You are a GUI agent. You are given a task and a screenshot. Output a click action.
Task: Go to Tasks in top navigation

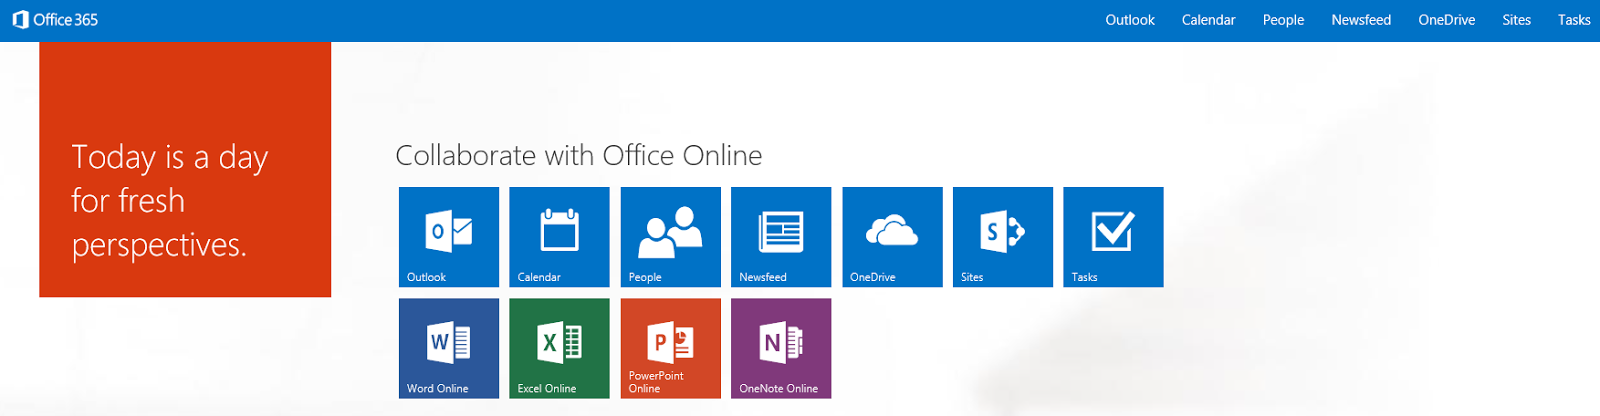(x=1574, y=20)
